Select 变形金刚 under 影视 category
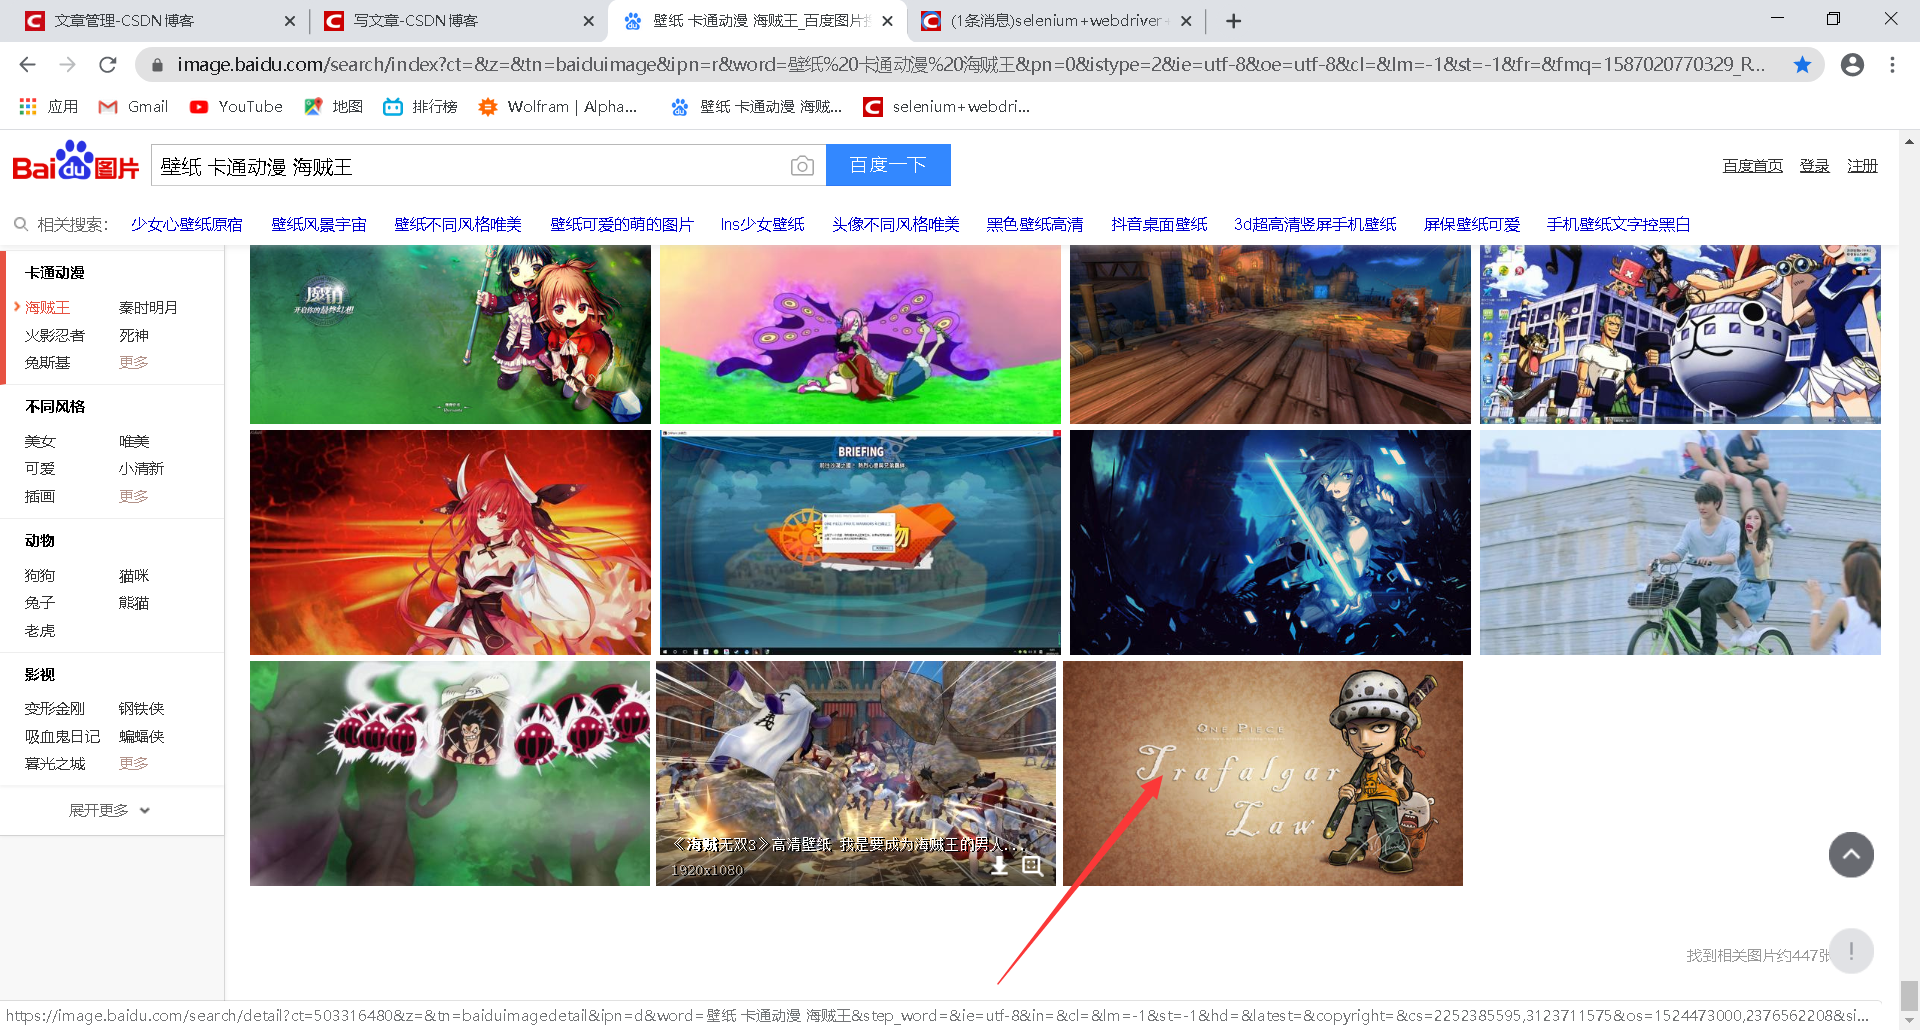The width and height of the screenshot is (1920, 1030). (x=55, y=709)
